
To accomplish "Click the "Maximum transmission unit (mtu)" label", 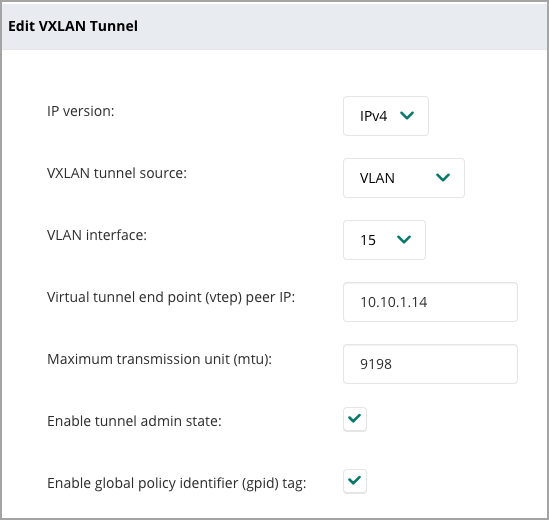I will 159,359.
